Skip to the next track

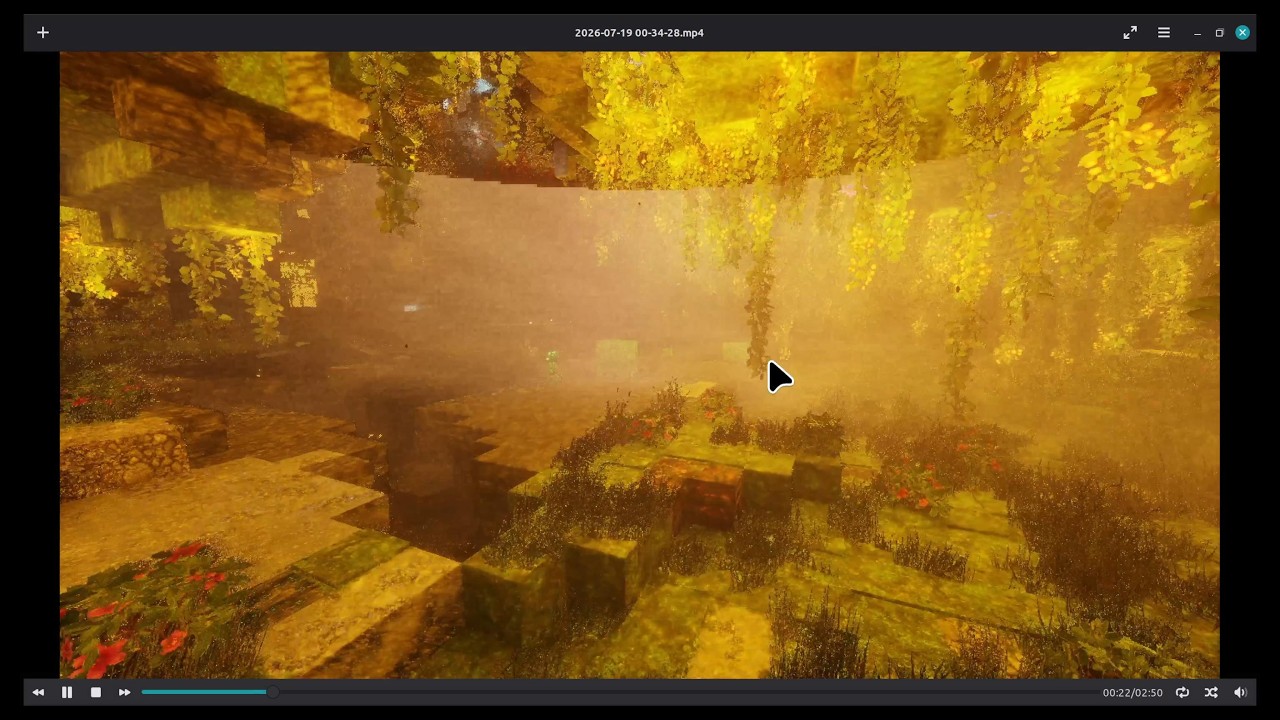click(125, 692)
